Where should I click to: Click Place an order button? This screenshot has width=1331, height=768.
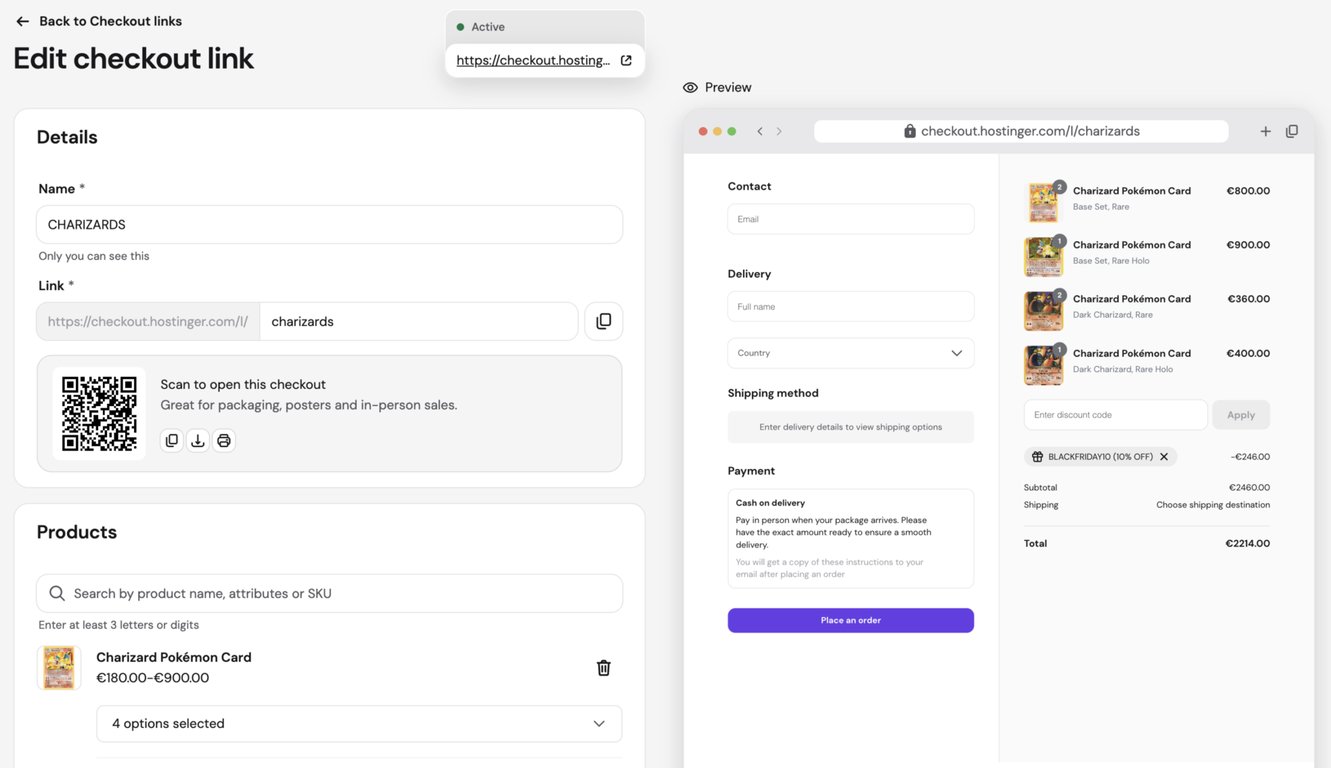[851, 620]
